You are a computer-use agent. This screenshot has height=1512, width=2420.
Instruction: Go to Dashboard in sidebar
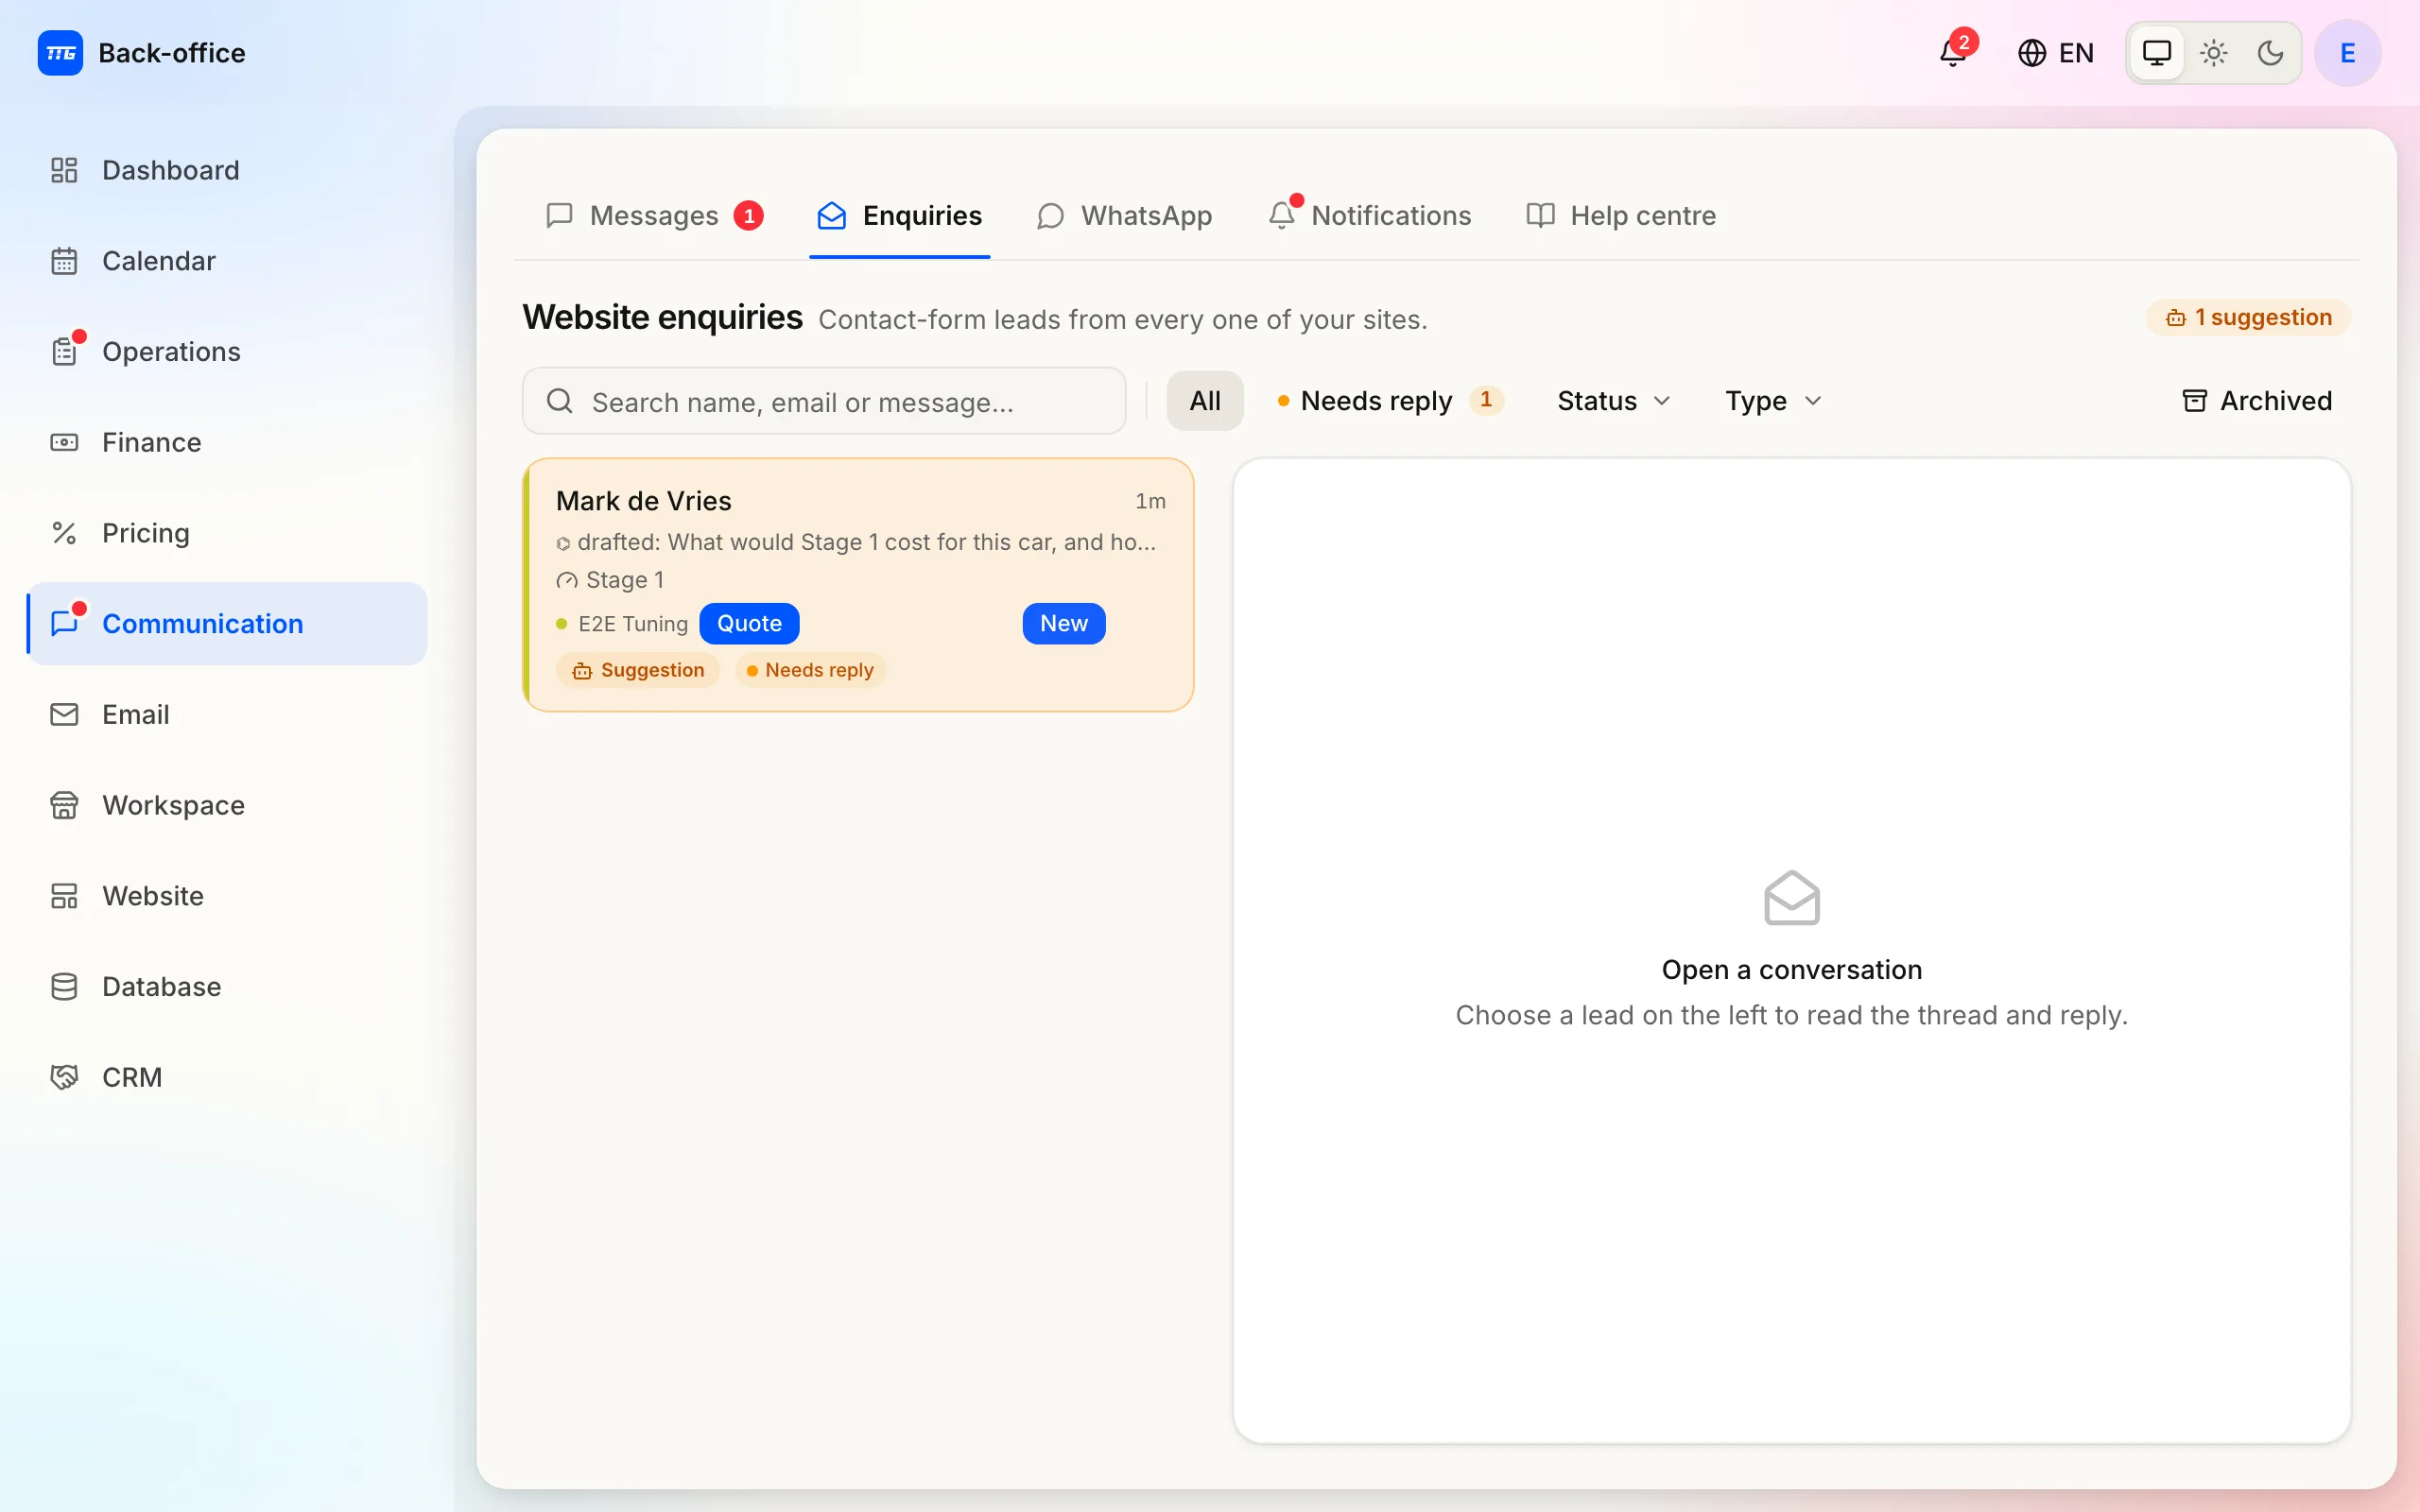pyautogui.click(x=228, y=170)
